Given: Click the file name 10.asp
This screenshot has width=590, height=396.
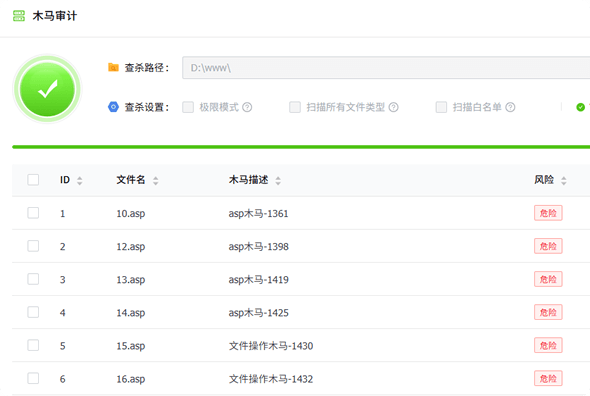Looking at the screenshot, I should (131, 214).
